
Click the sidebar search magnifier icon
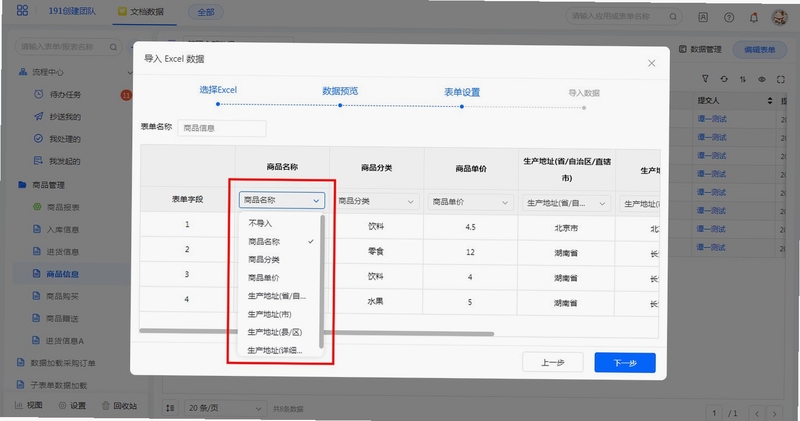[113, 47]
